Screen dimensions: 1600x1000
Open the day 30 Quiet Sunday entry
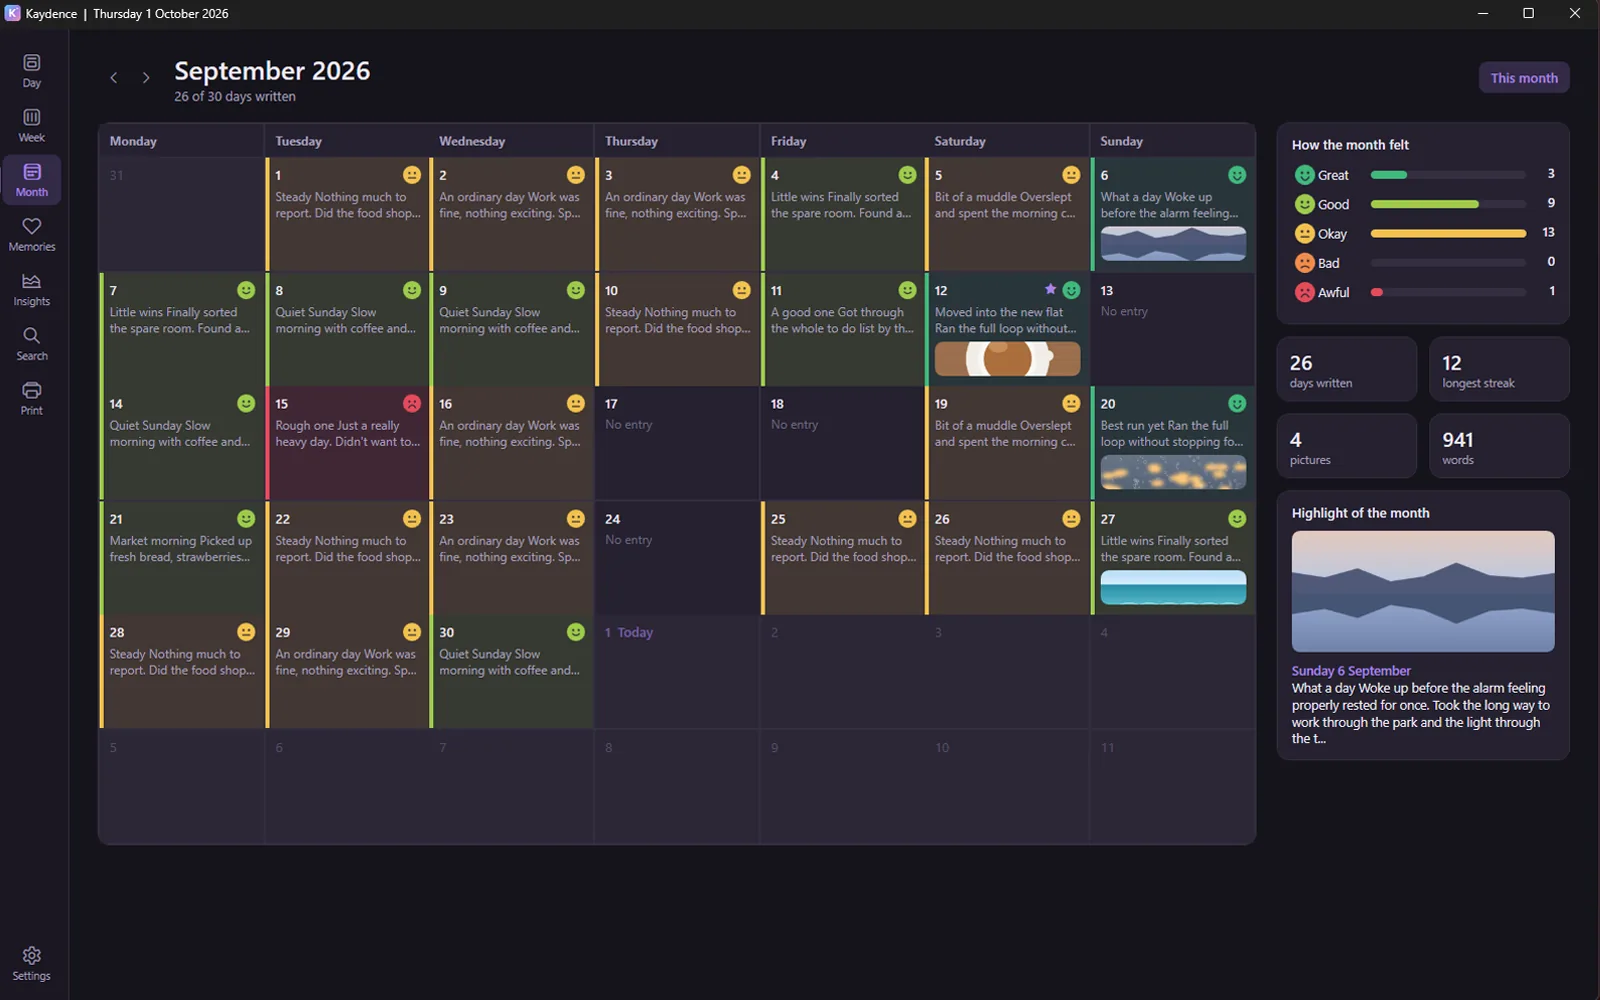511,671
